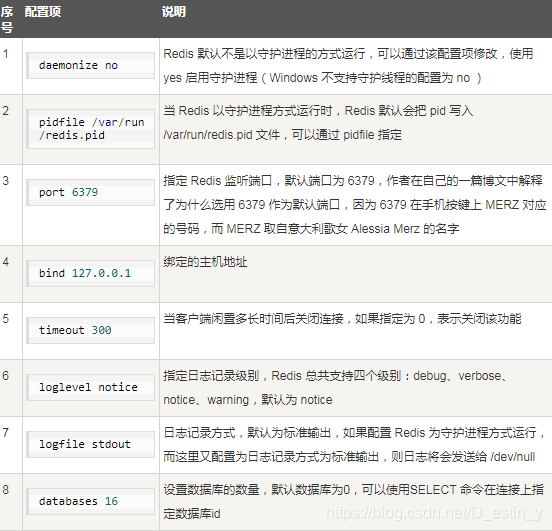This screenshot has width=552, height=531.
Task: Click the '配置项' column header
Action: coord(43,12)
